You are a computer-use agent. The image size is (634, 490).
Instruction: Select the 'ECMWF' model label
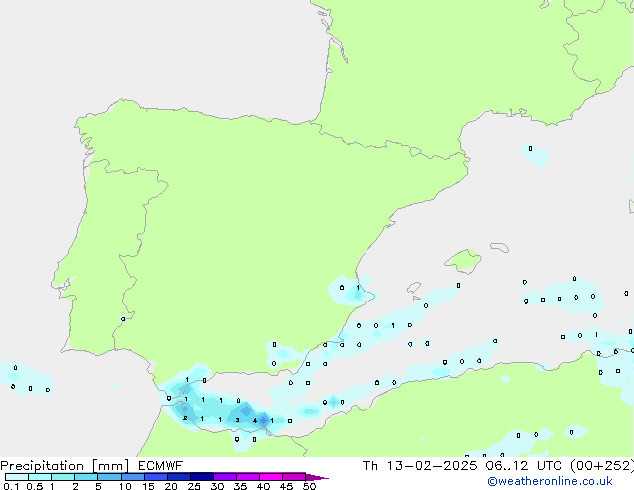[161, 466]
